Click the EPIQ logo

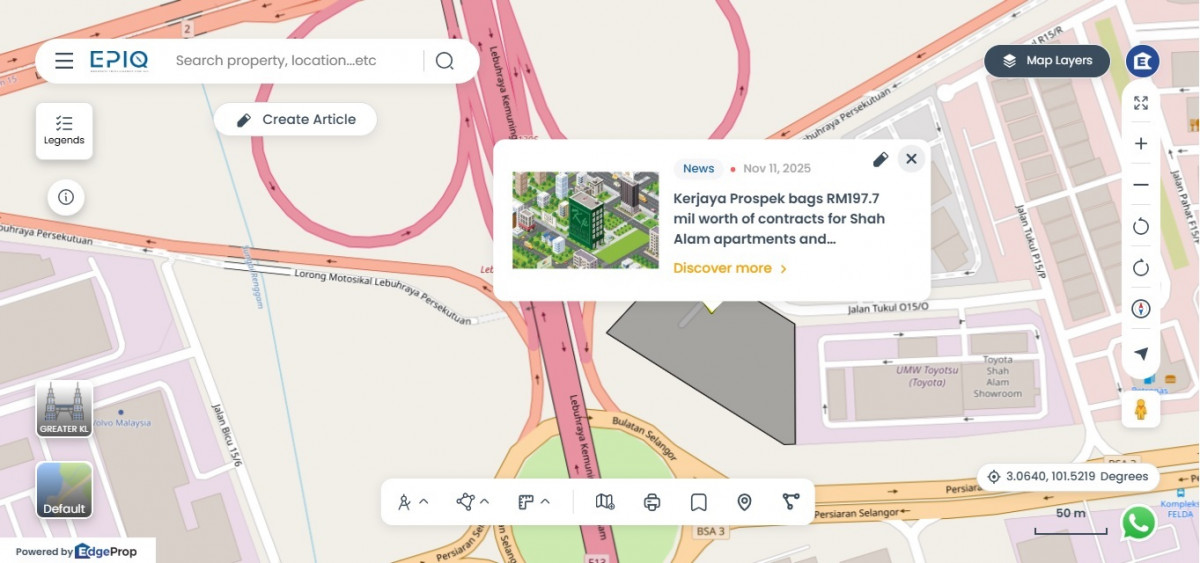tap(119, 61)
